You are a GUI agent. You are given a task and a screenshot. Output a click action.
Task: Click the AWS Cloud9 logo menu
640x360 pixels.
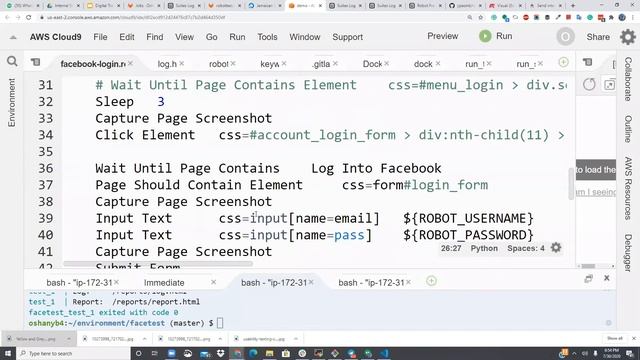(56, 37)
